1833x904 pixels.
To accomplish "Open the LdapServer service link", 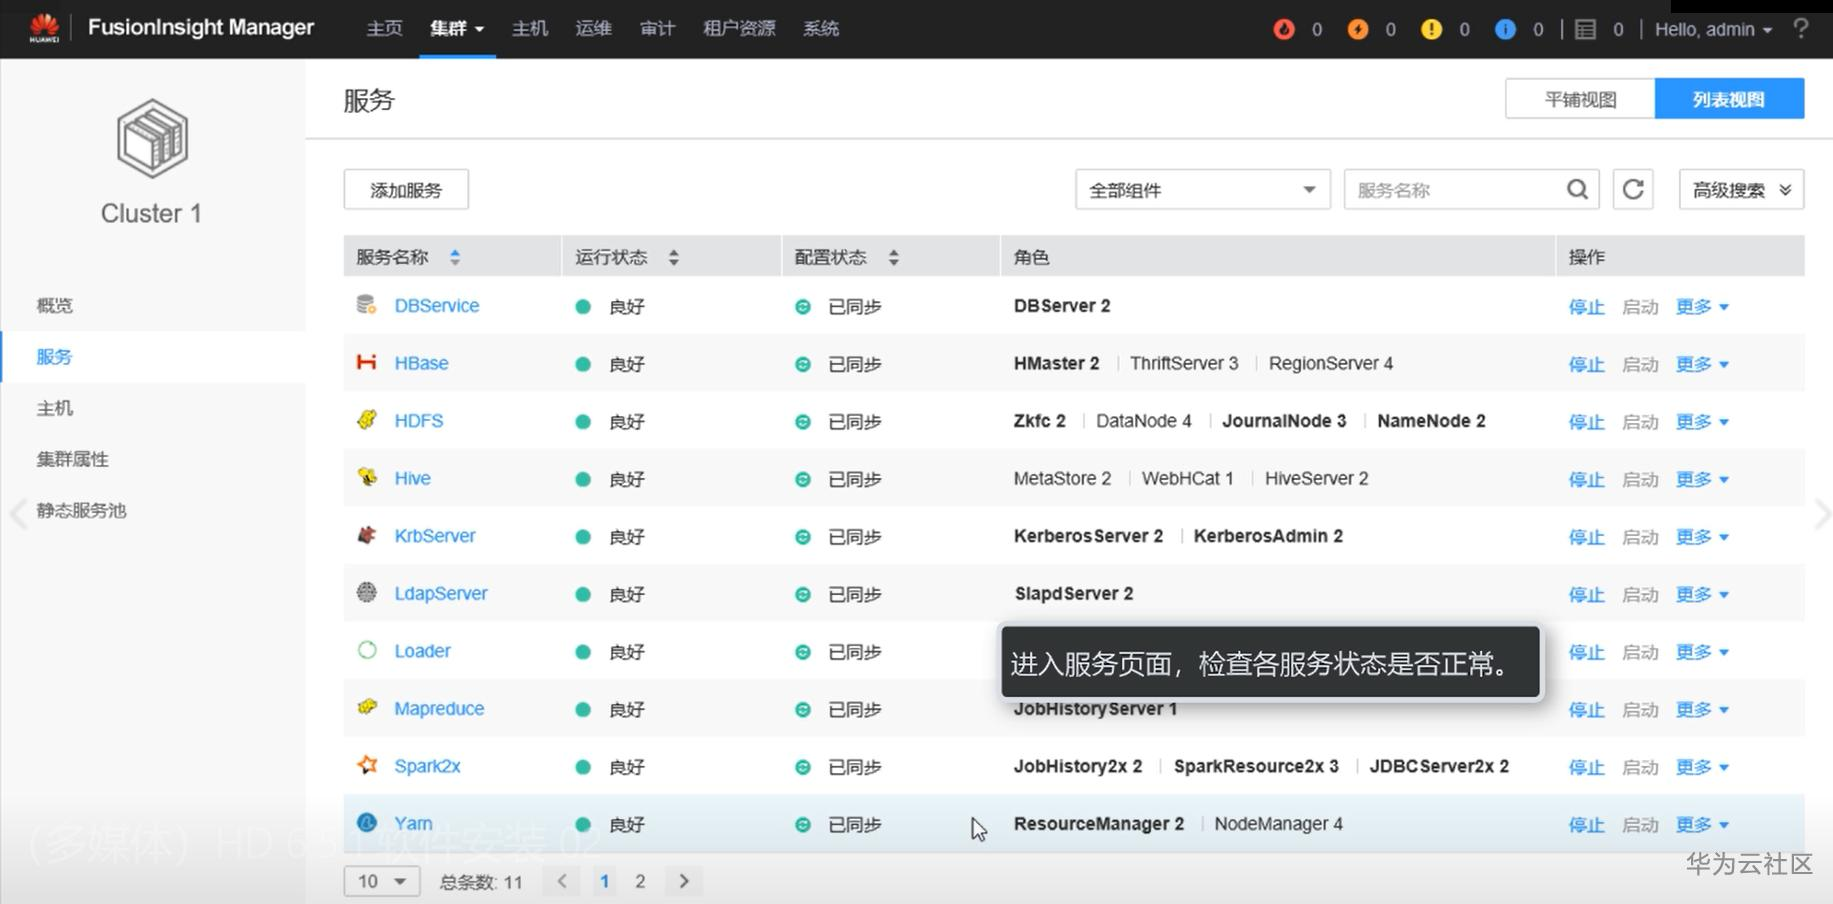I will tap(441, 593).
